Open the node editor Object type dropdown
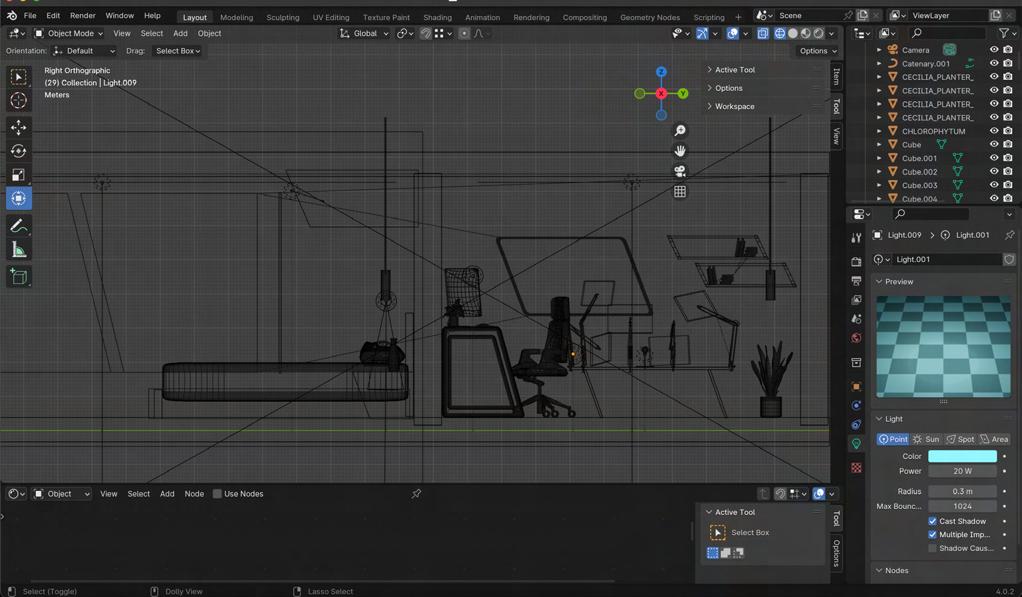 pyautogui.click(x=62, y=494)
